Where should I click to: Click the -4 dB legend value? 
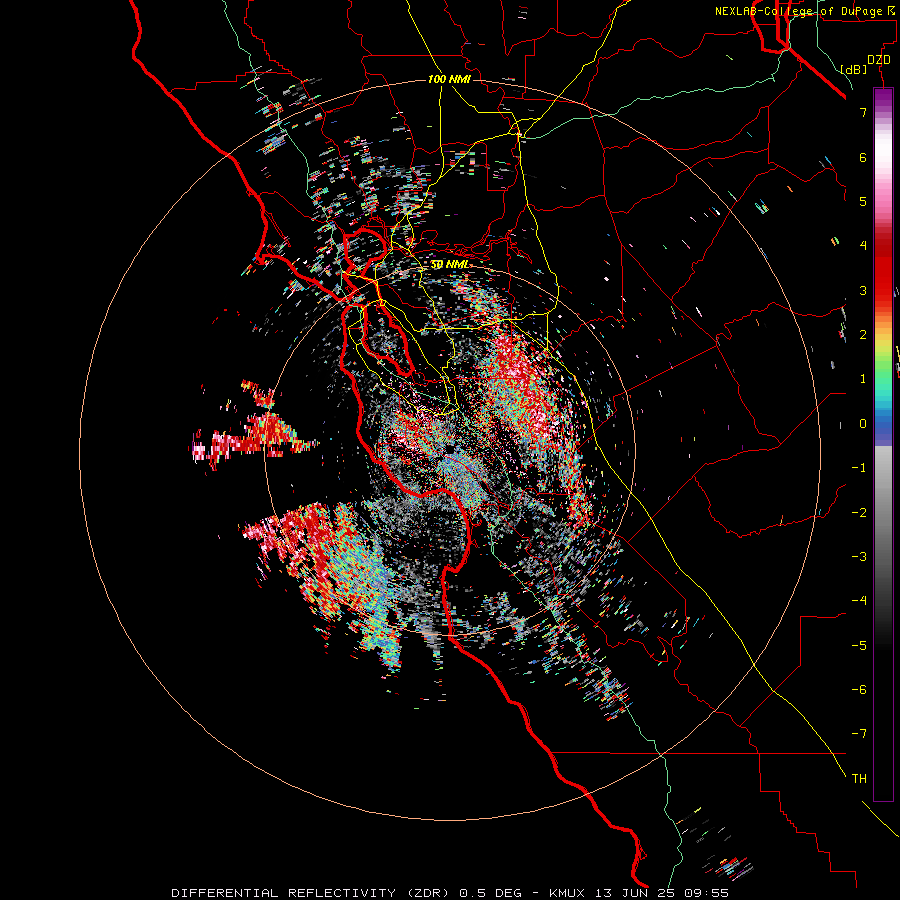(x=859, y=601)
